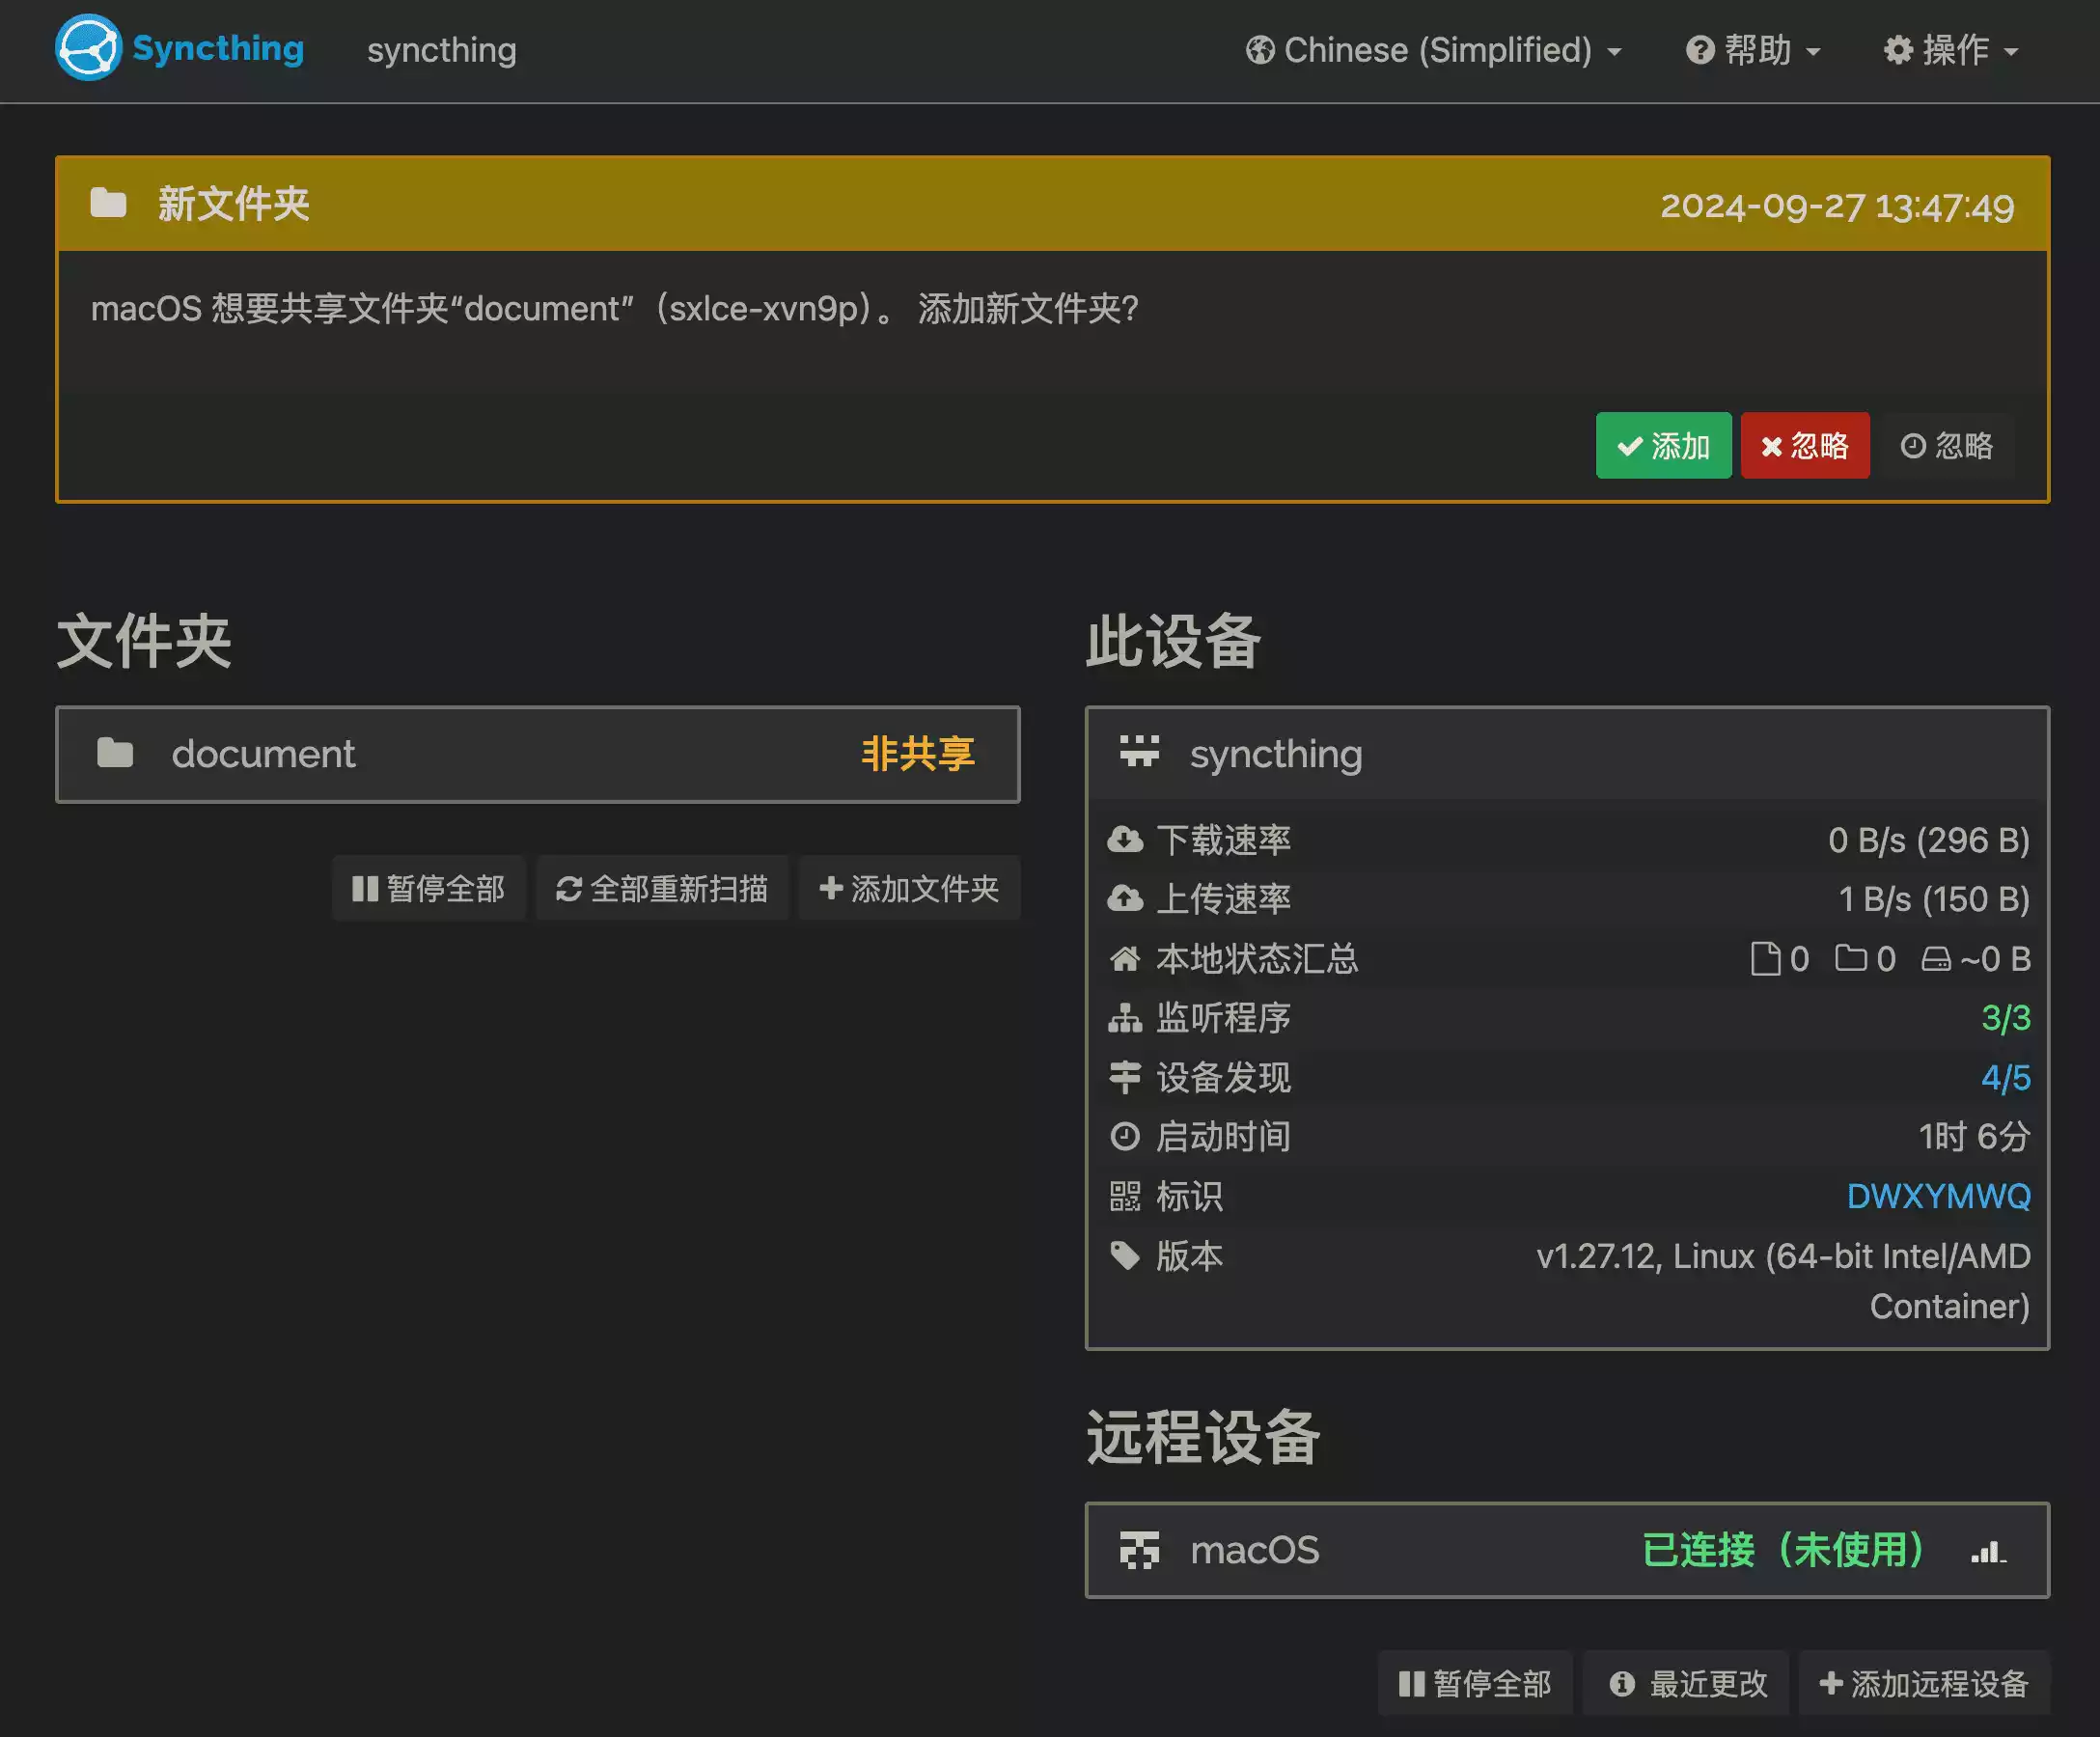This screenshot has width=2100, height=1737.
Task: Click the Syncthing logo icon
Action: pos(88,48)
